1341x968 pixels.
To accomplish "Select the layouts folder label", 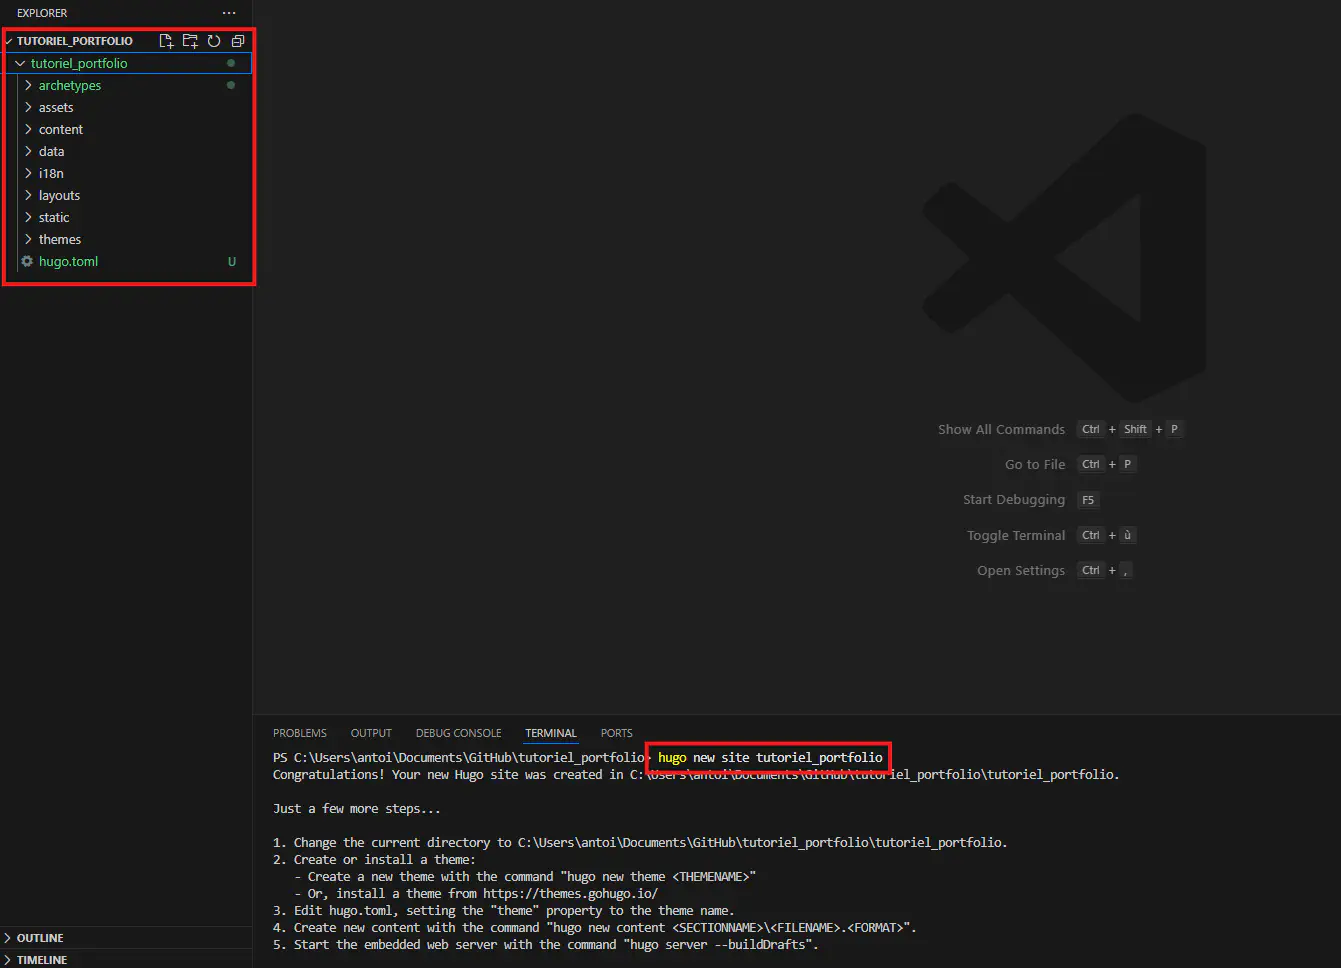I will point(59,195).
